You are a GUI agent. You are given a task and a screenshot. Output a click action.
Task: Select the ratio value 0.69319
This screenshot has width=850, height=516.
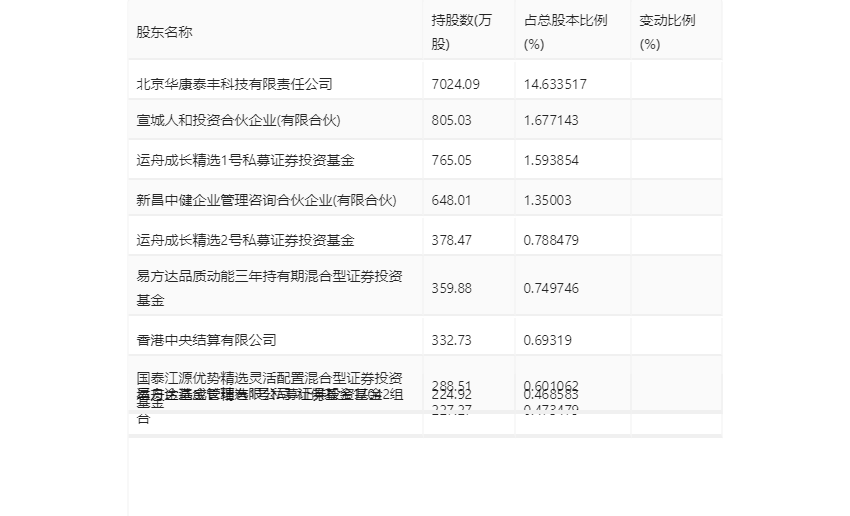tap(548, 340)
